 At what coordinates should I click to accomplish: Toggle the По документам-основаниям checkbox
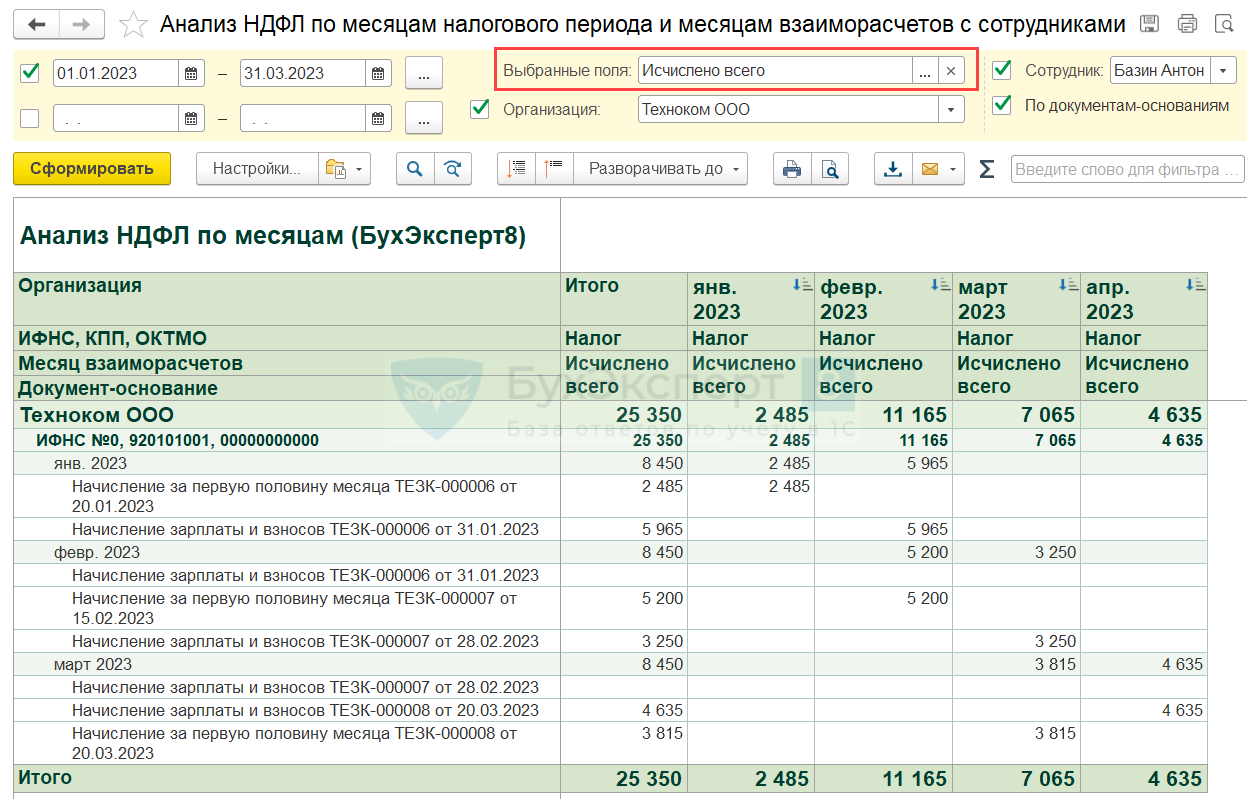coord(1001,104)
